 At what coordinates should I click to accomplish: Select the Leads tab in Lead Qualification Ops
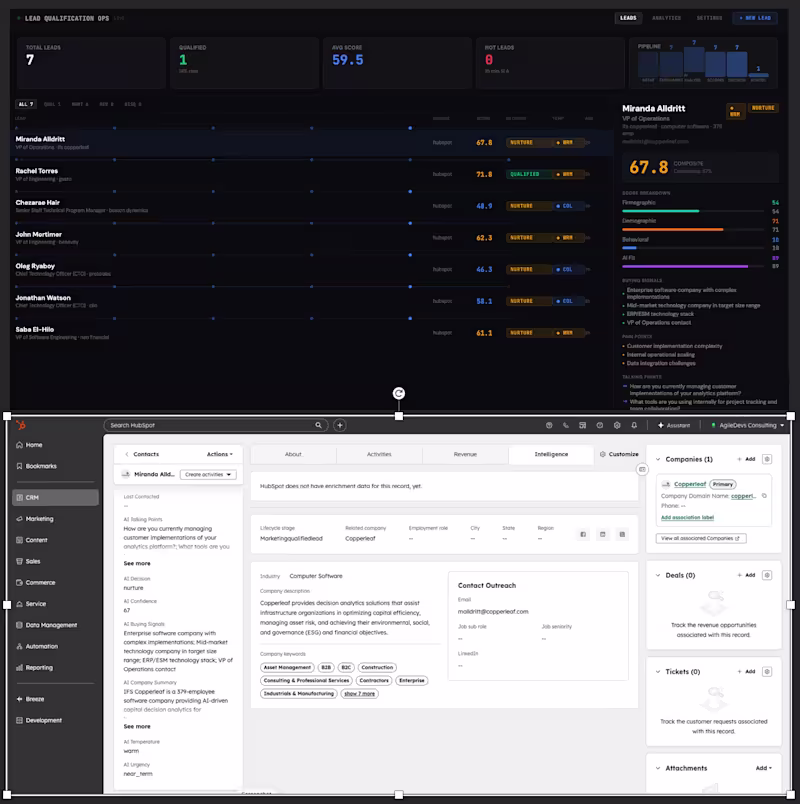point(628,18)
